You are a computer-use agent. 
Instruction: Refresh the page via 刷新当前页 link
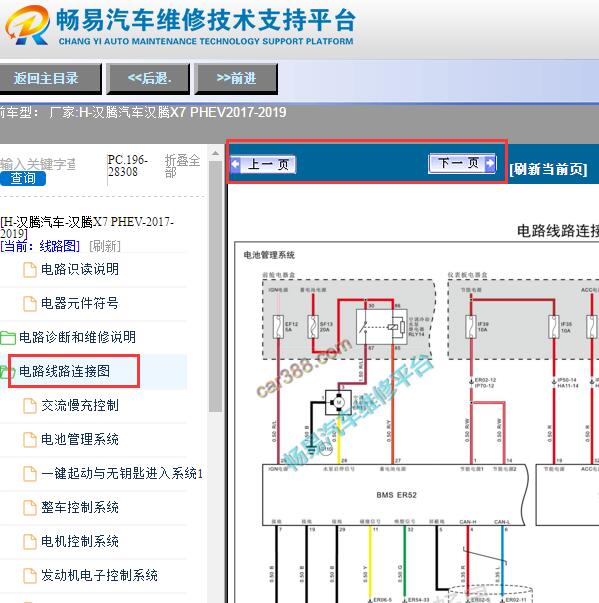coord(548,169)
